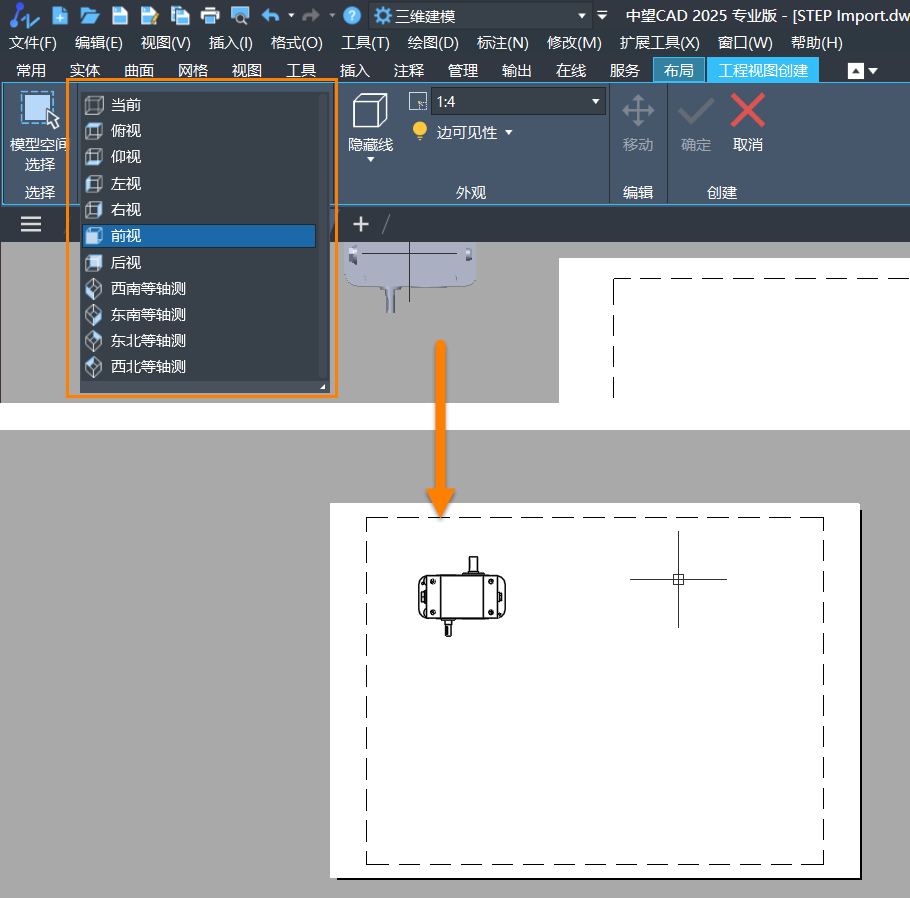
Task: Select 俯视 (top view) from view list
Action: pos(126,131)
